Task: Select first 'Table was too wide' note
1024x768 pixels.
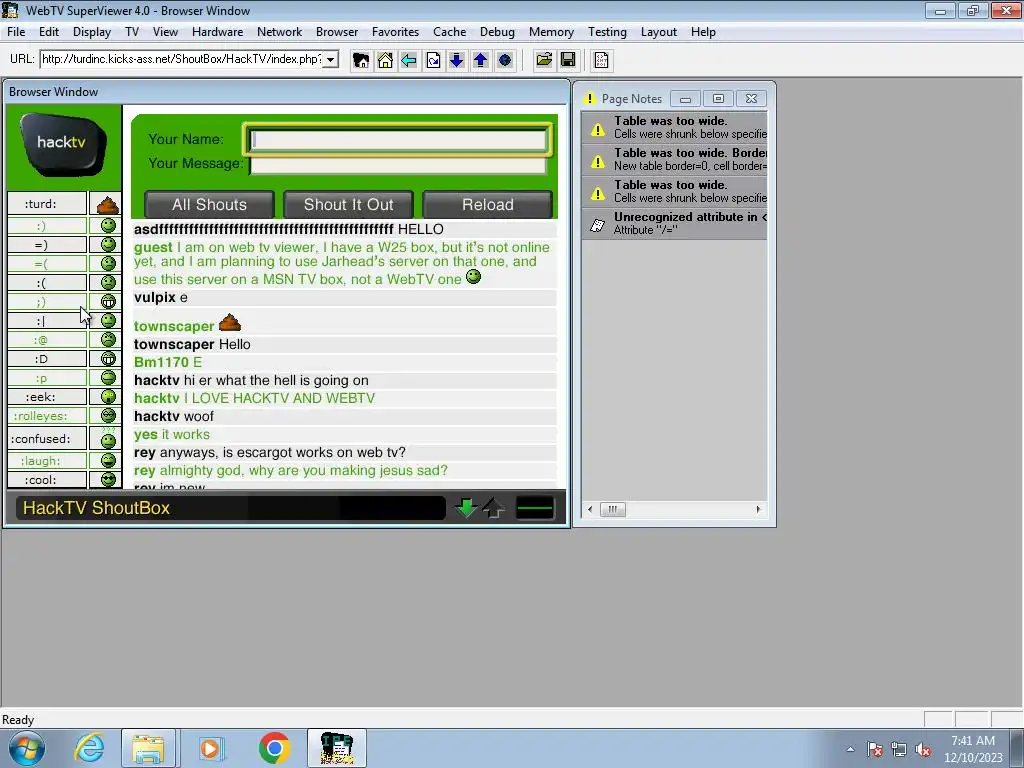Action: click(x=675, y=127)
